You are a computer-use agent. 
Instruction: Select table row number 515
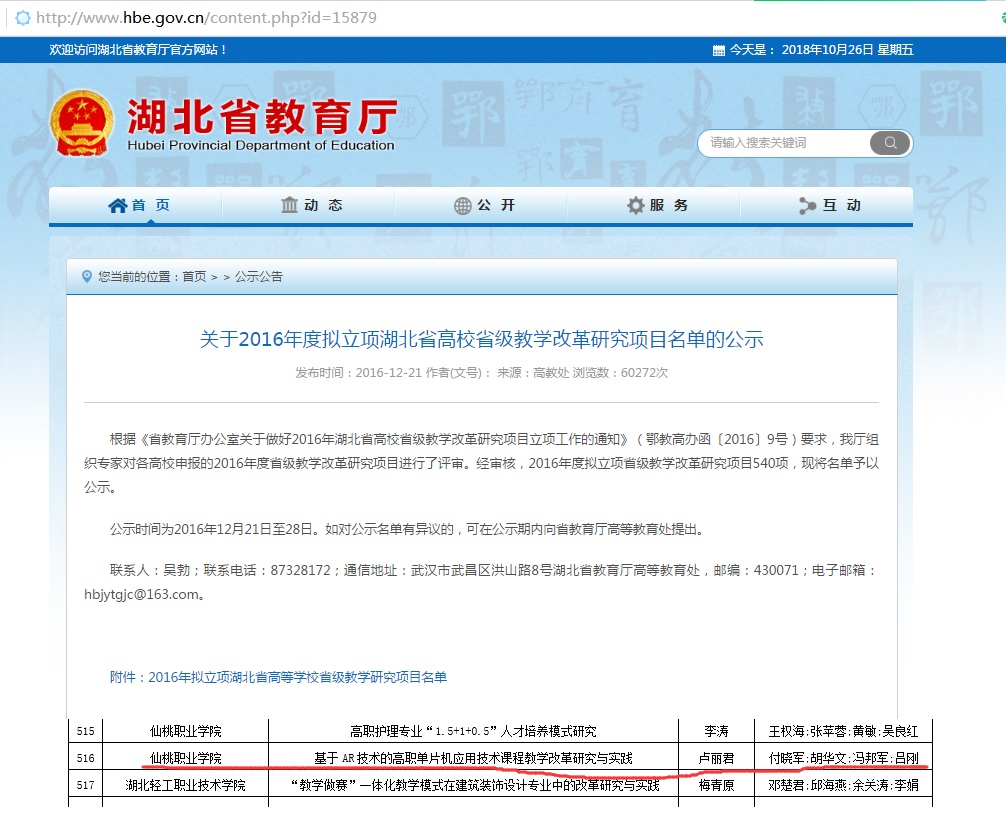pos(85,731)
